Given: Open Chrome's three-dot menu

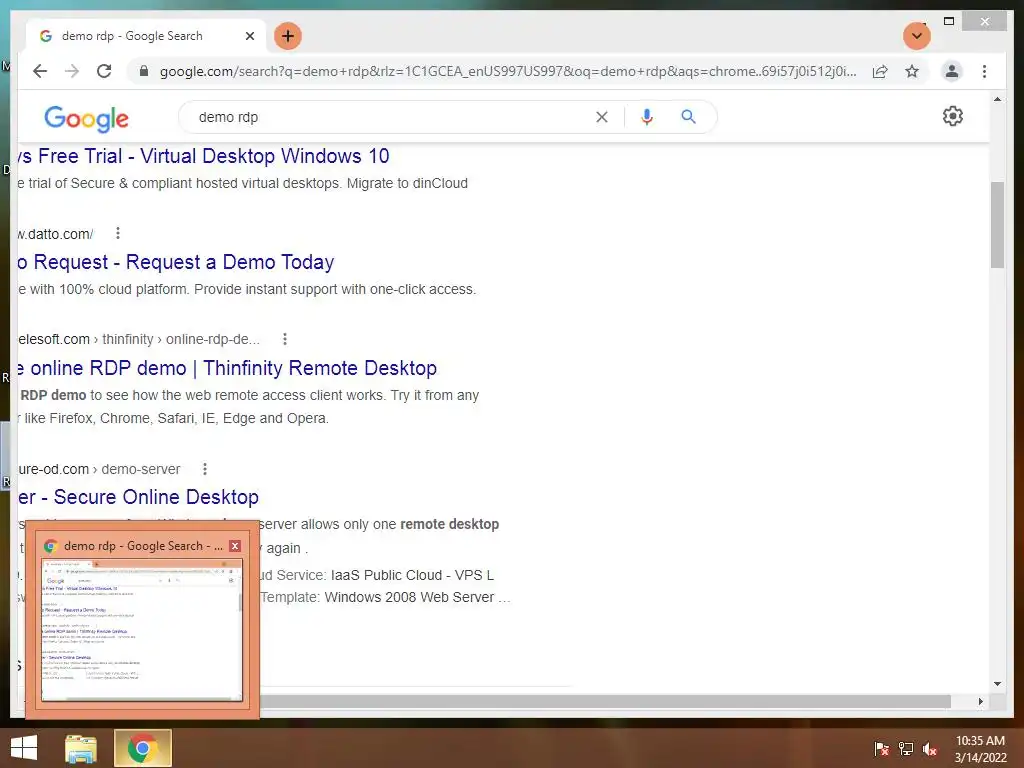Looking at the screenshot, I should [x=984, y=71].
